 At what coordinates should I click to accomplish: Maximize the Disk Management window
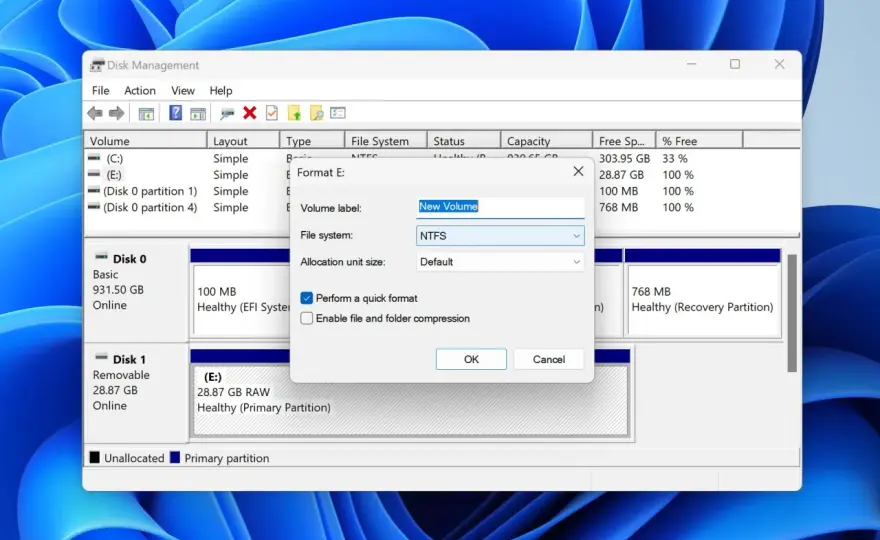point(735,64)
